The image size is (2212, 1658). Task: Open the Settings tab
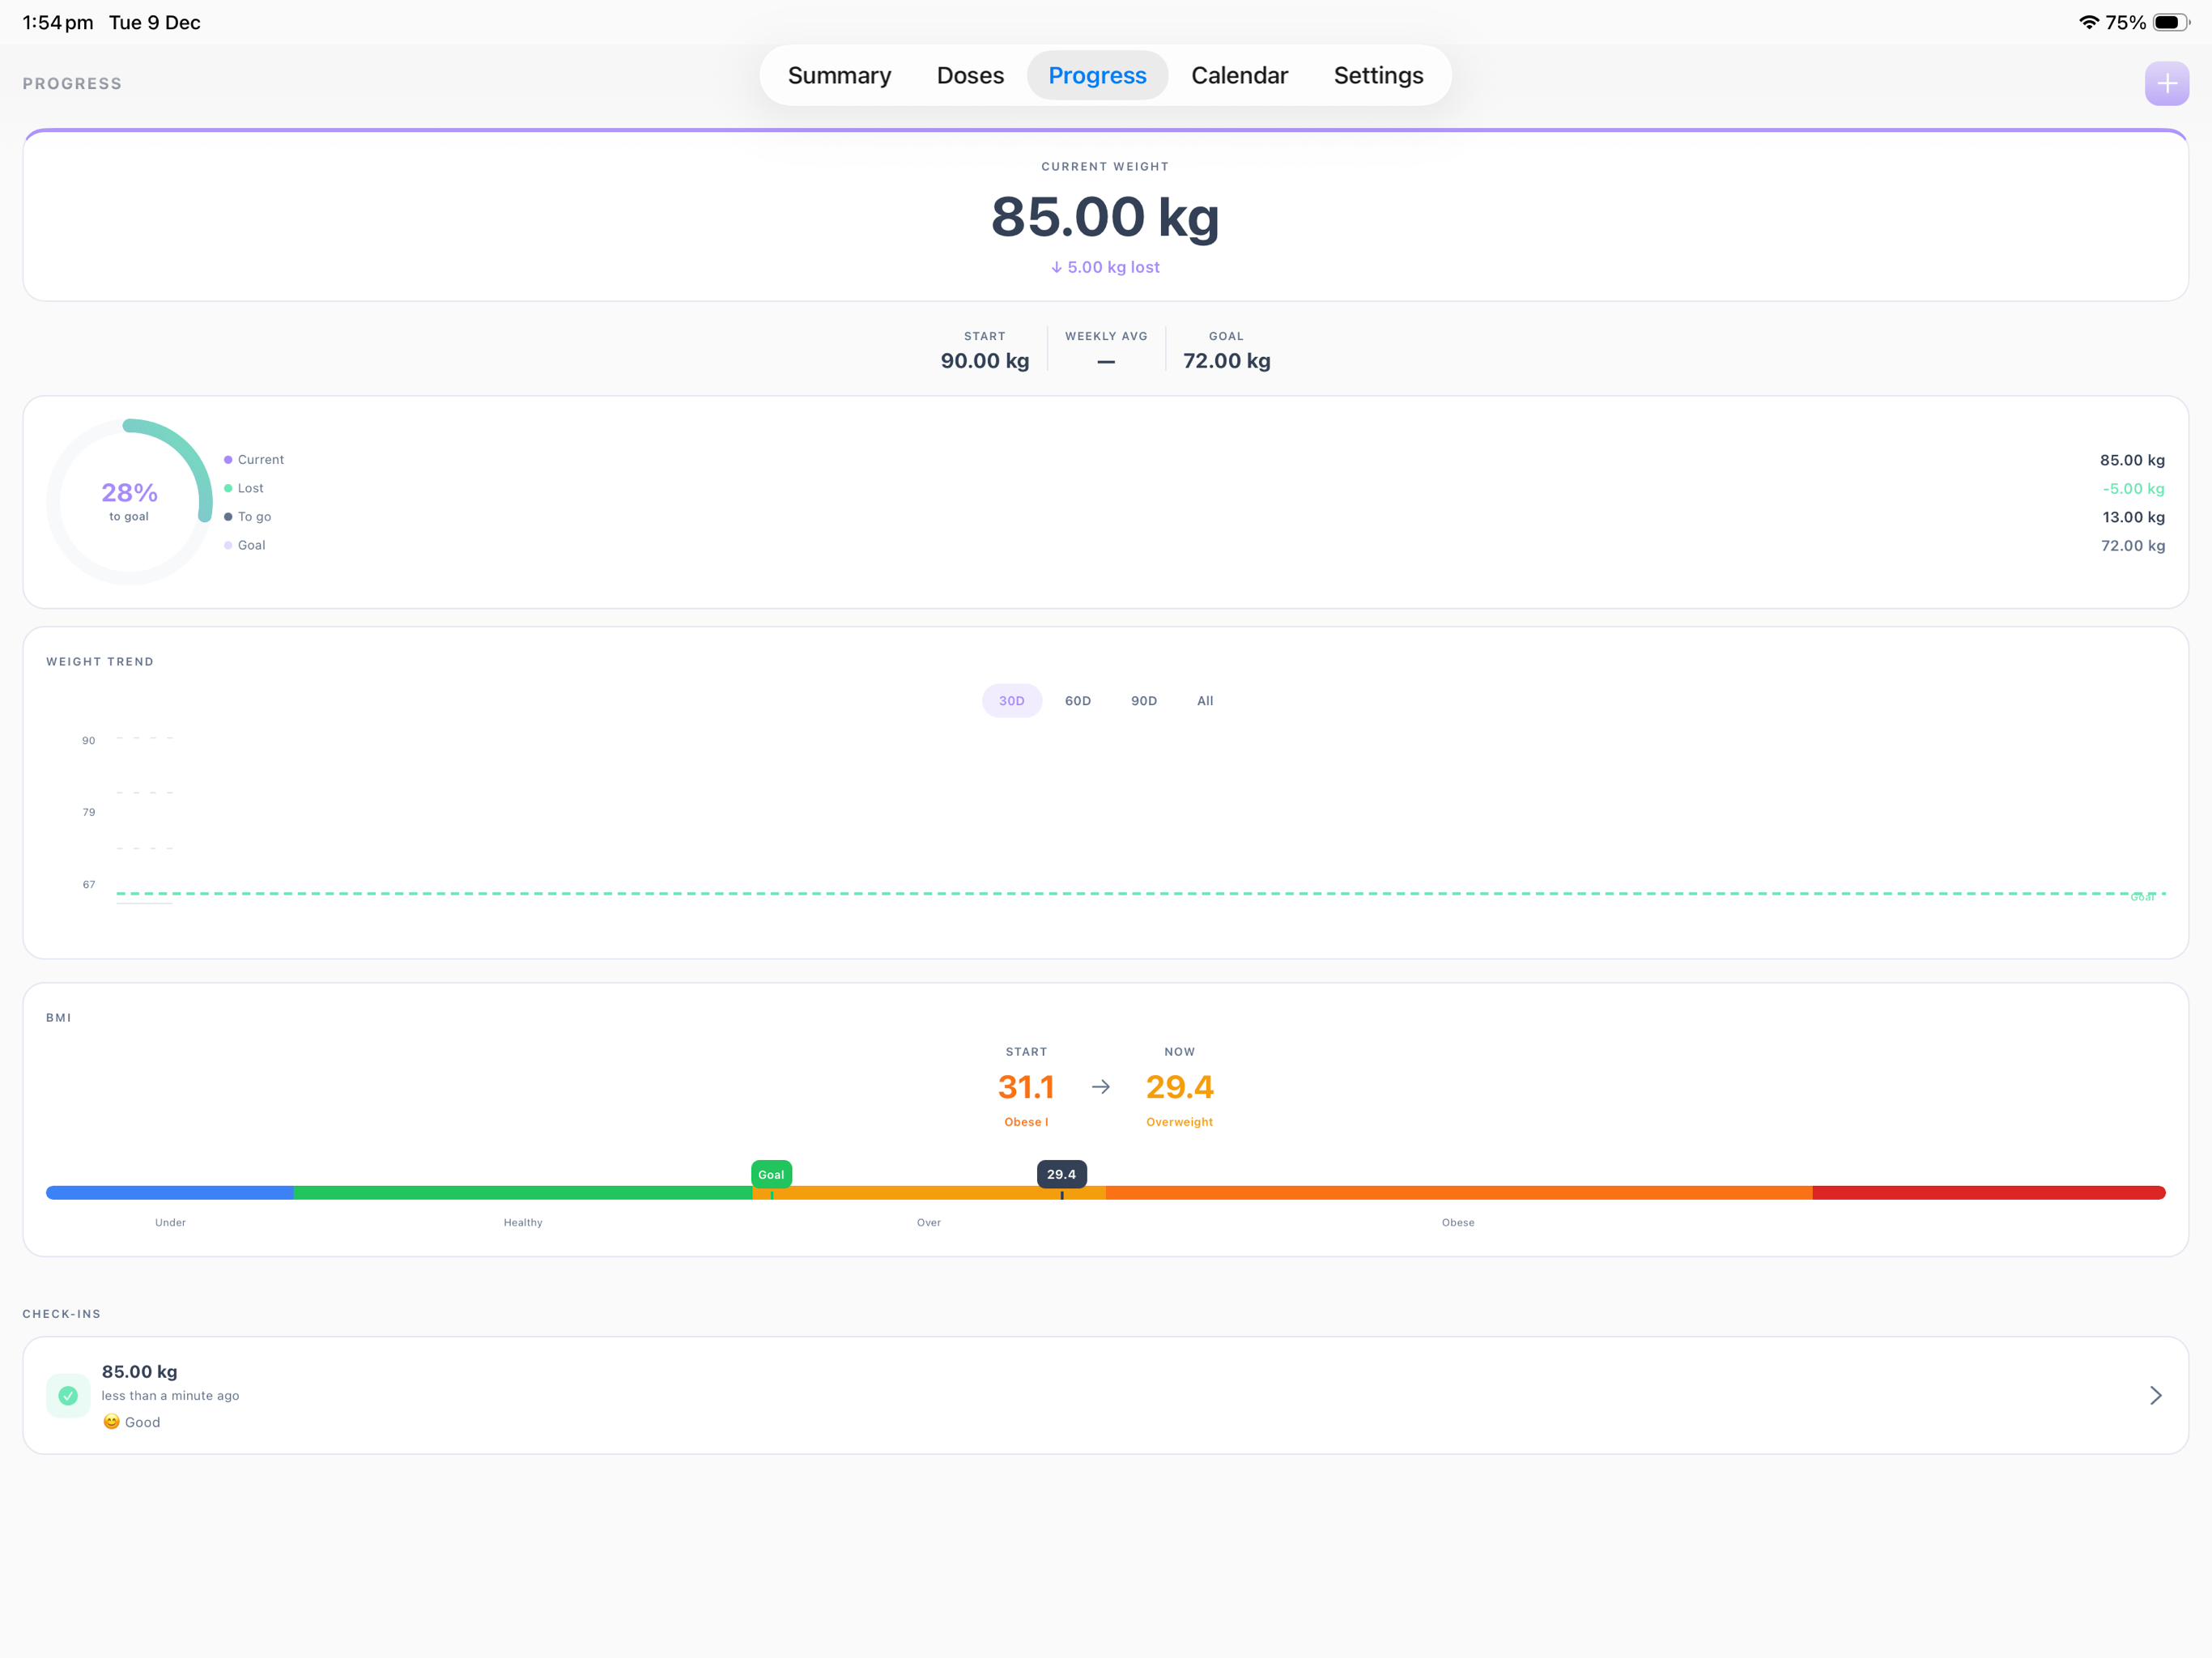pyautogui.click(x=1378, y=76)
